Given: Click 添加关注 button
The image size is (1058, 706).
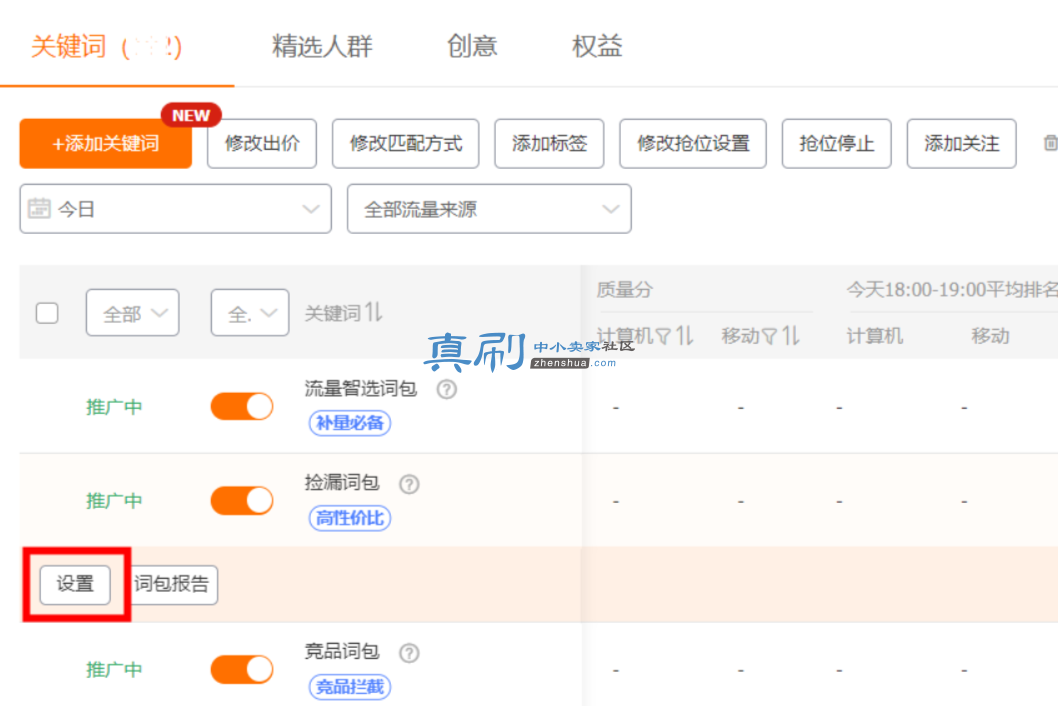Looking at the screenshot, I should pyautogui.click(x=962, y=143).
